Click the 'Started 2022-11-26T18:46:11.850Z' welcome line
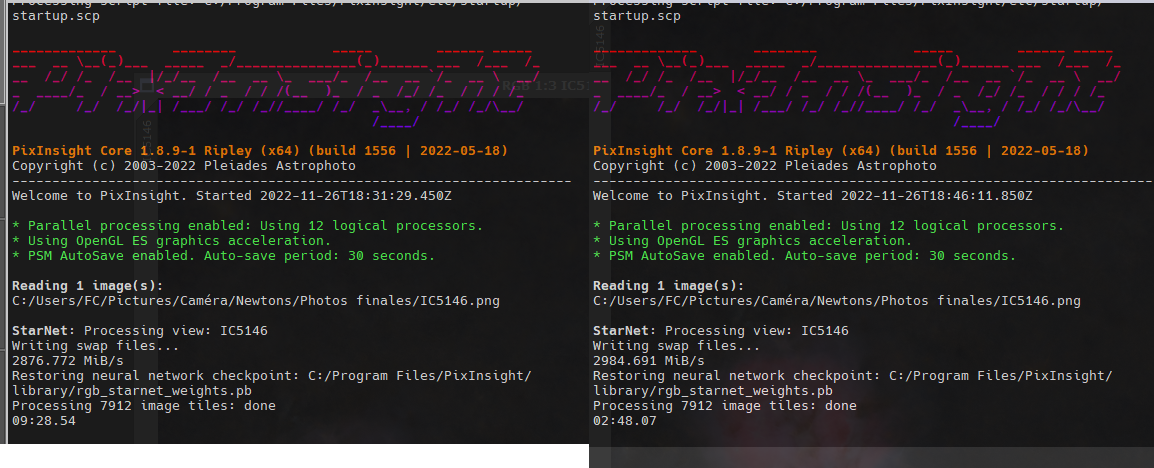Screen dimensions: 1154x468 pos(813,196)
